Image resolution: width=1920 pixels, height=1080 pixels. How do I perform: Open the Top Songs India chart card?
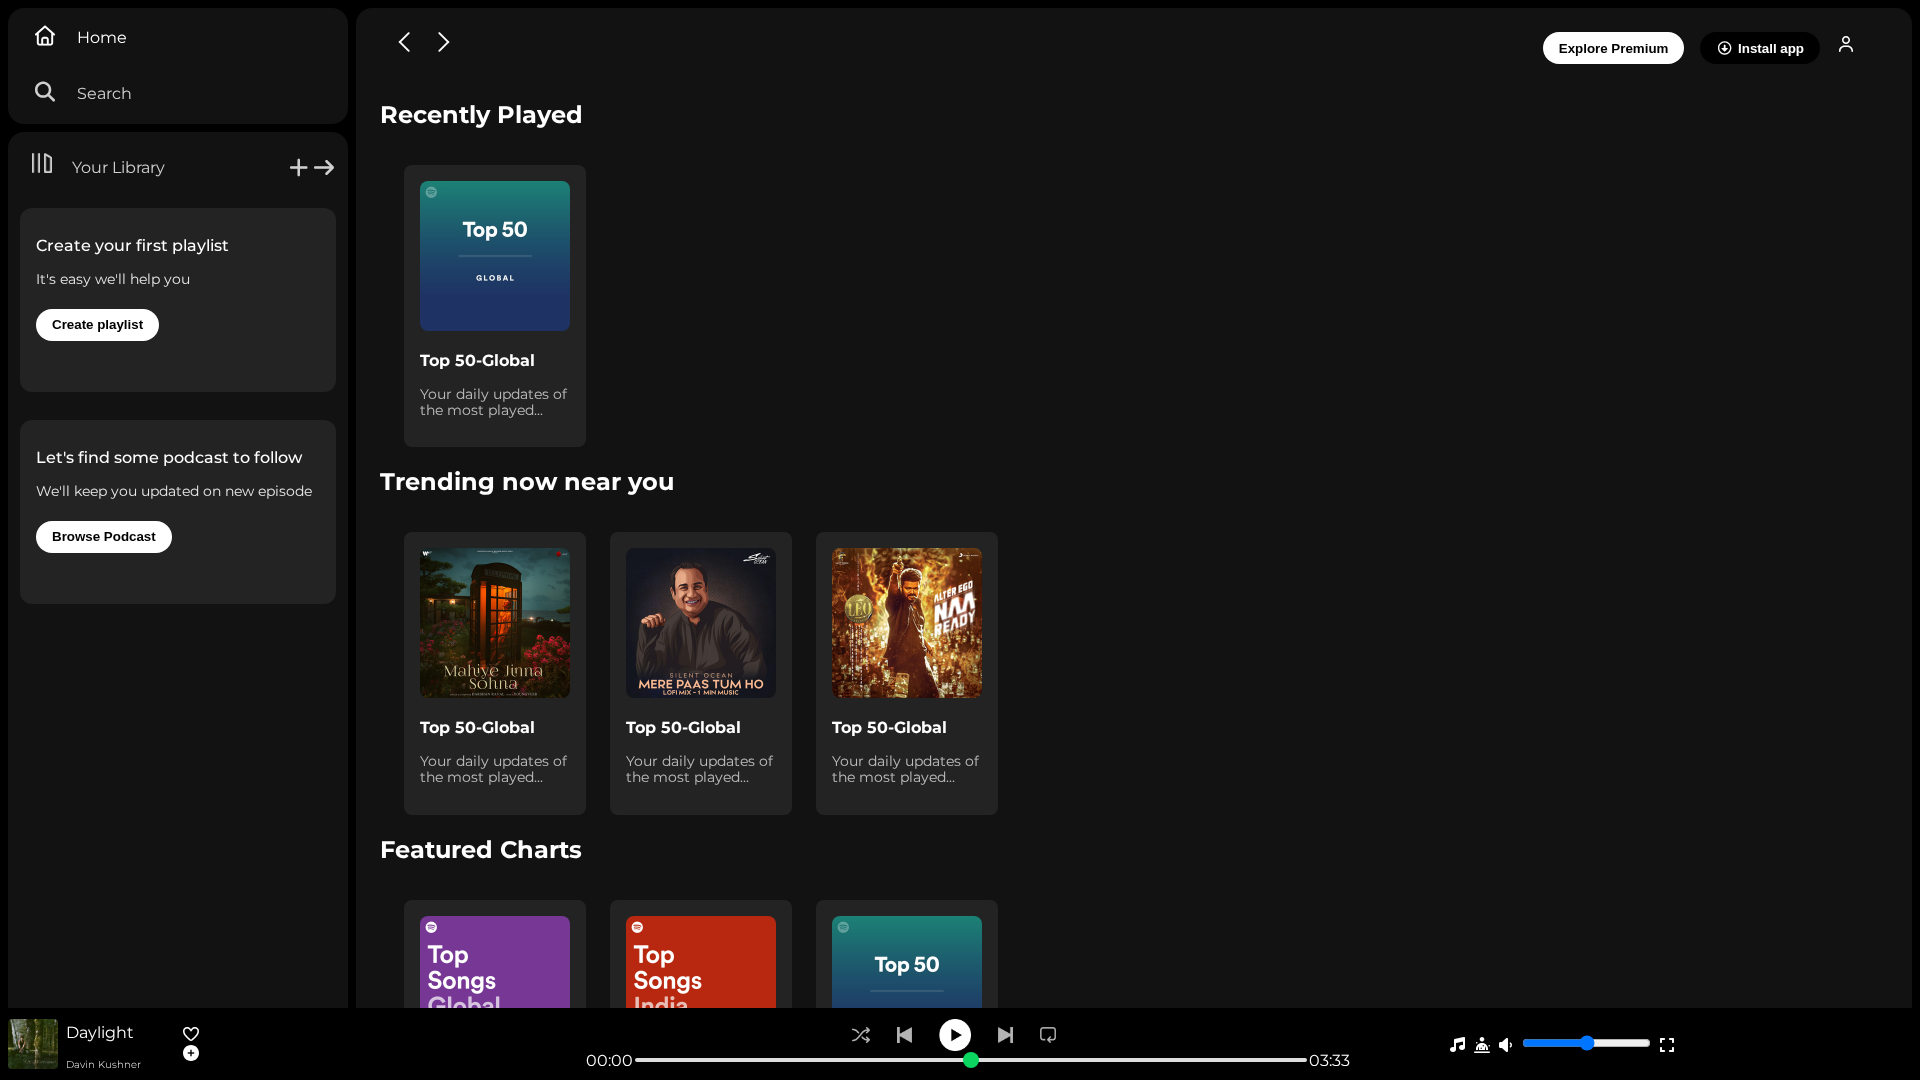tap(701, 955)
